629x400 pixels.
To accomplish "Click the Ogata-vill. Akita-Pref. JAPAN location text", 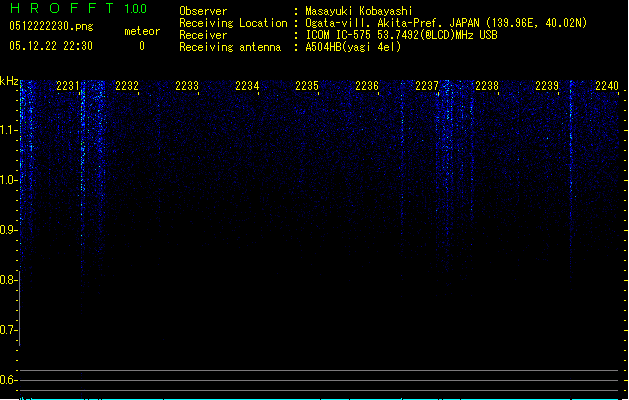I will pos(446,23).
